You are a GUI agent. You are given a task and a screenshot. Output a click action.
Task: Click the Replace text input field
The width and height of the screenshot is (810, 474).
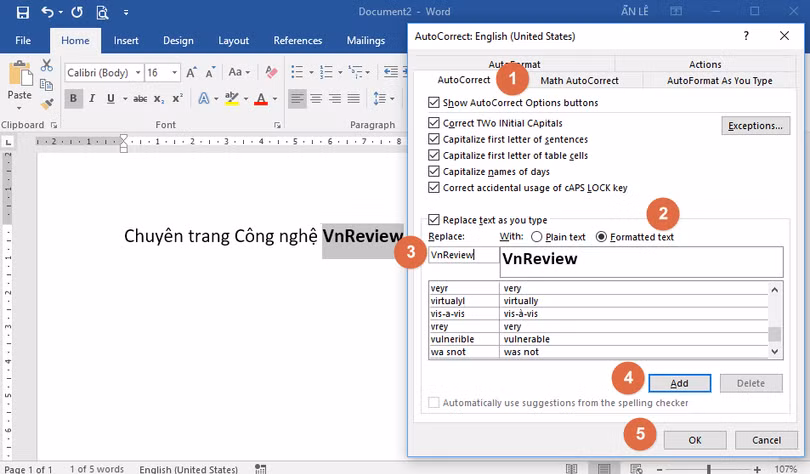[x=463, y=255]
